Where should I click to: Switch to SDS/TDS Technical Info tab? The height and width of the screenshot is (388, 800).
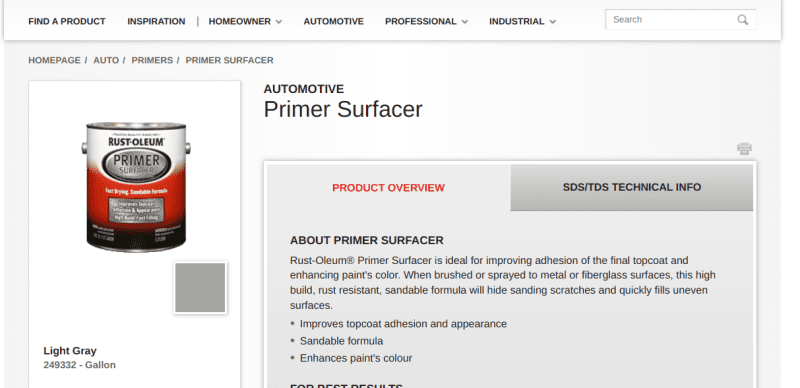[x=632, y=187]
